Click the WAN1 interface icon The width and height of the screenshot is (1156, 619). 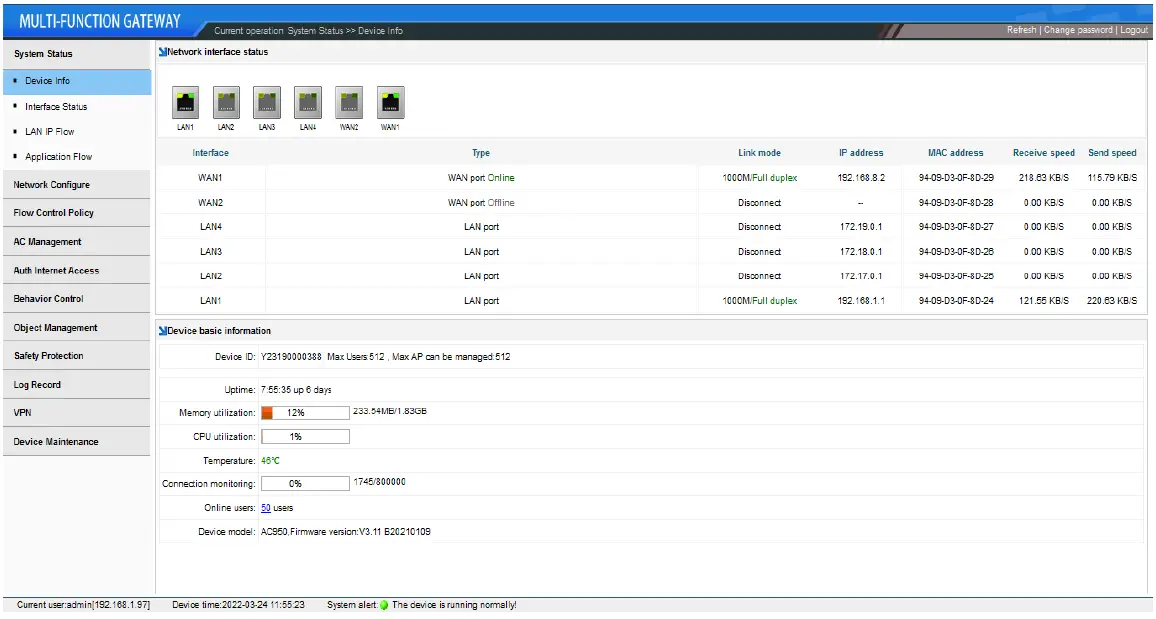click(x=390, y=100)
